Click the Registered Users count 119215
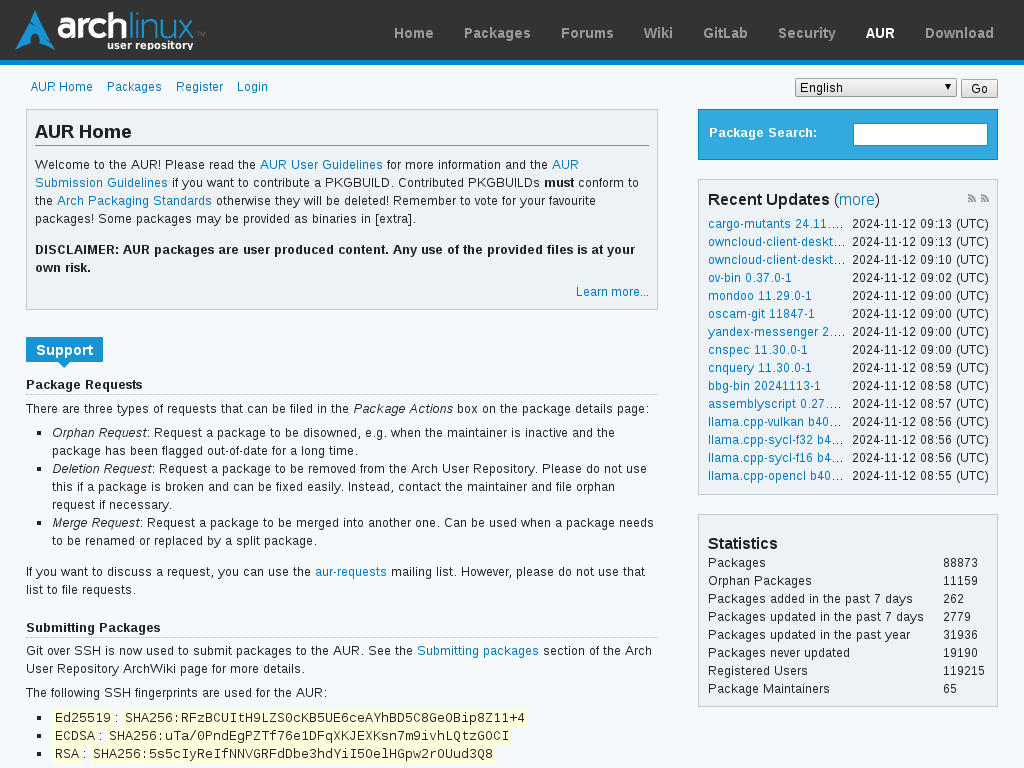 coord(963,671)
